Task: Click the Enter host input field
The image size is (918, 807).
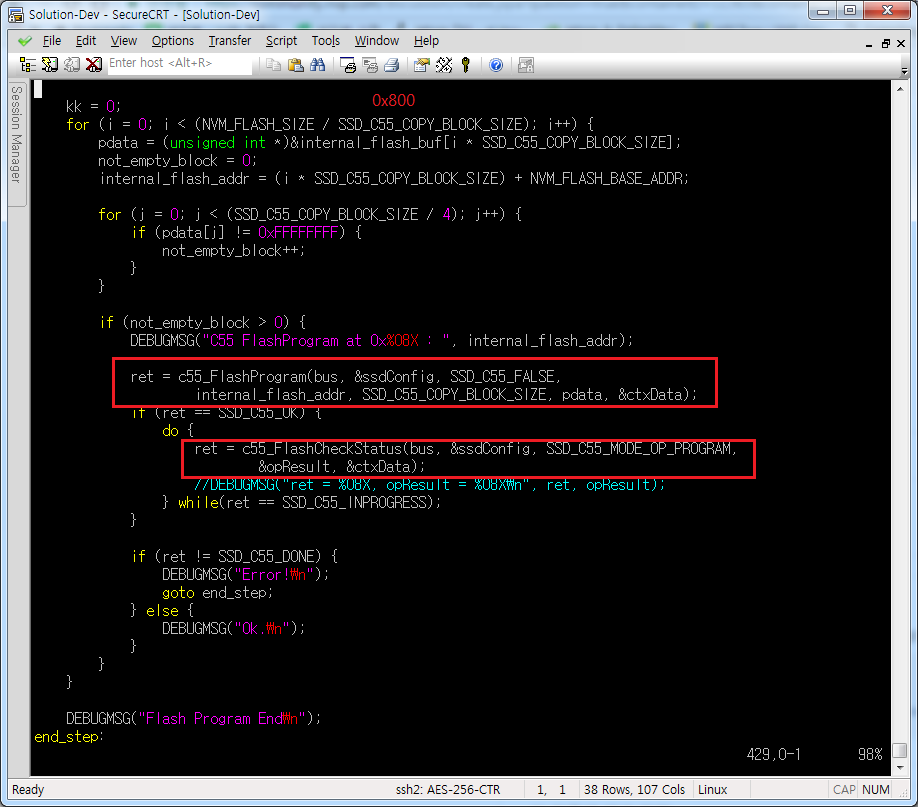Action: pyautogui.click(x=180, y=64)
